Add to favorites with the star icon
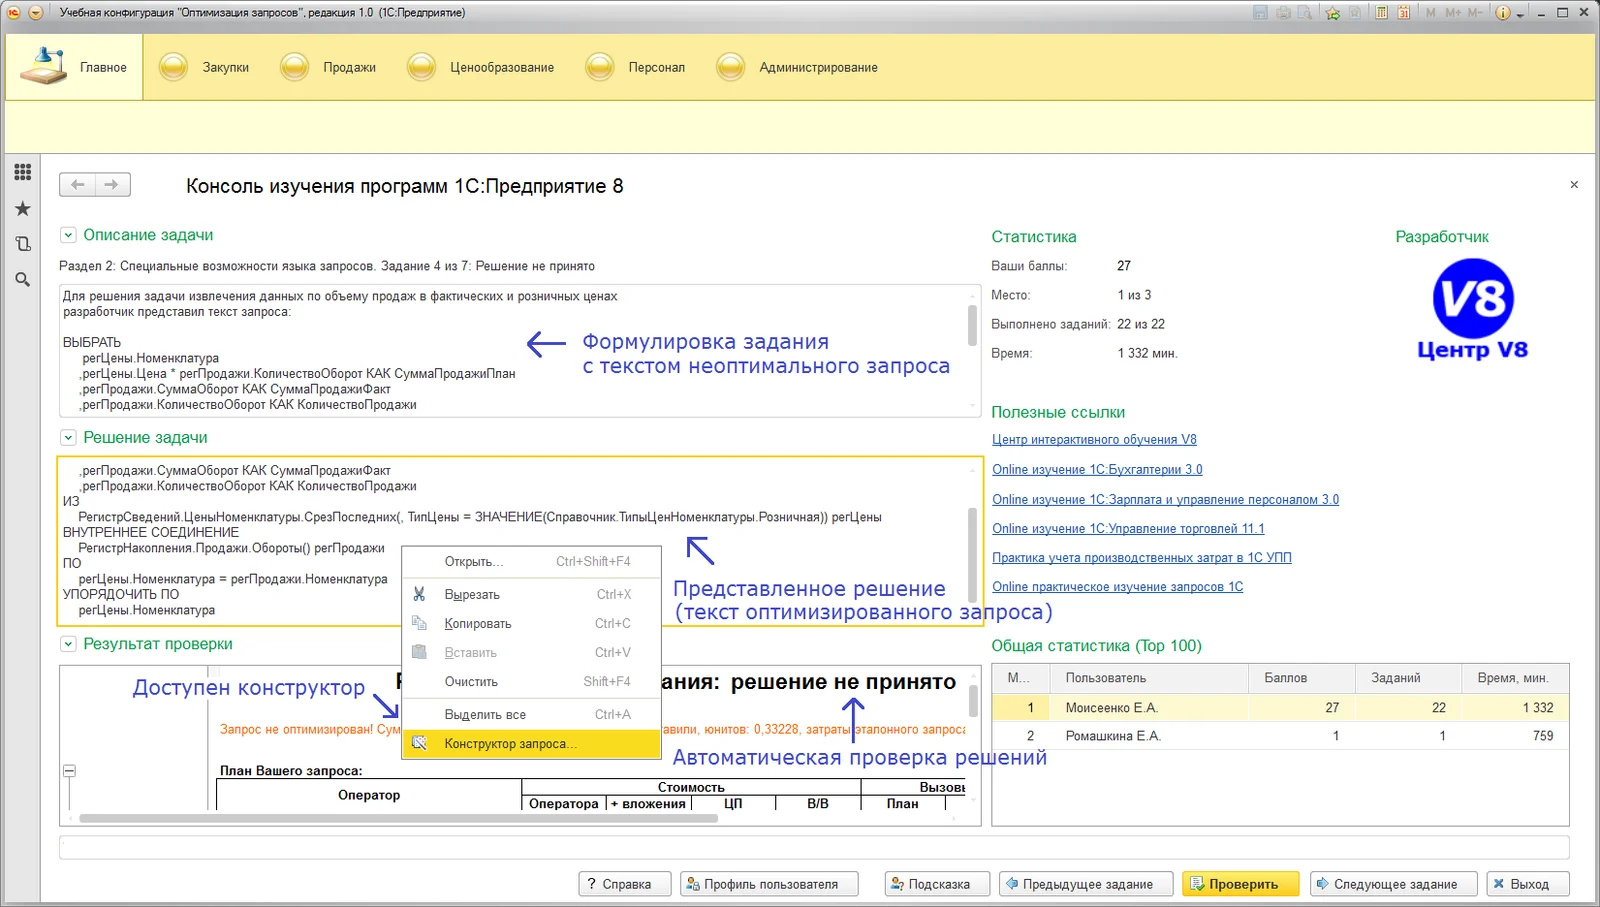 pos(1332,13)
